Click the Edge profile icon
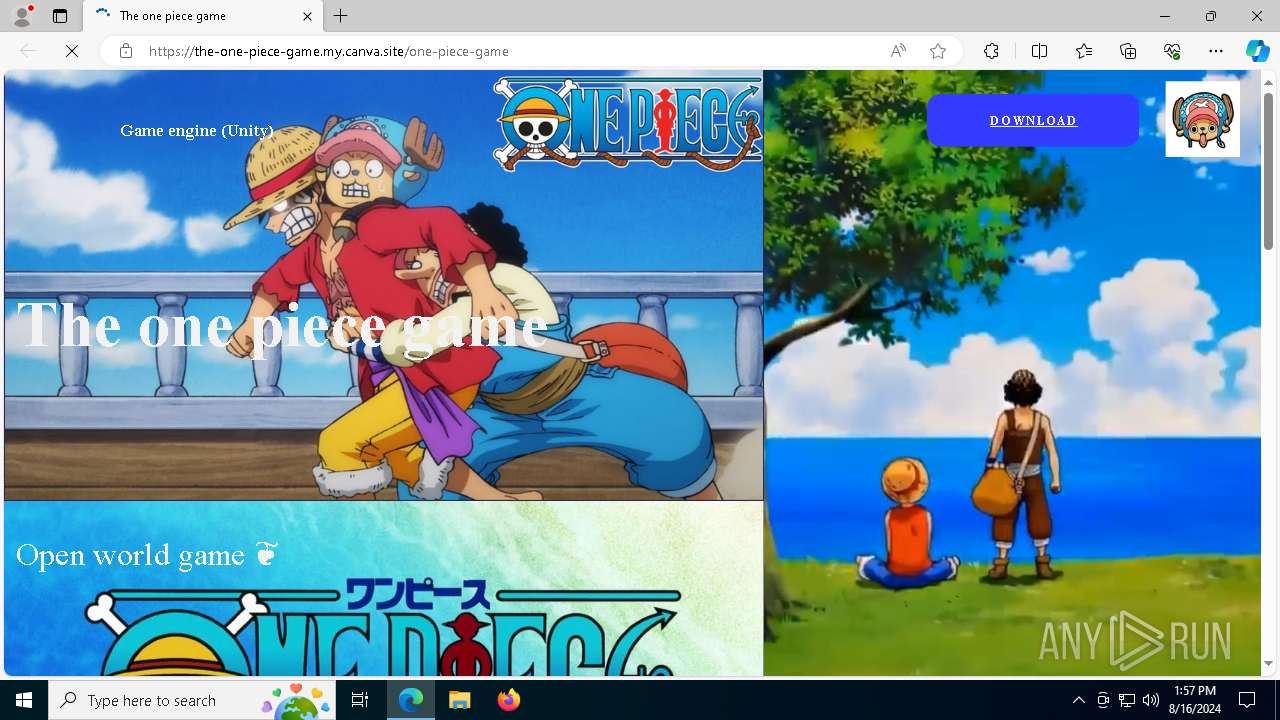Viewport: 1280px width, 720px height. pyautogui.click(x=22, y=16)
